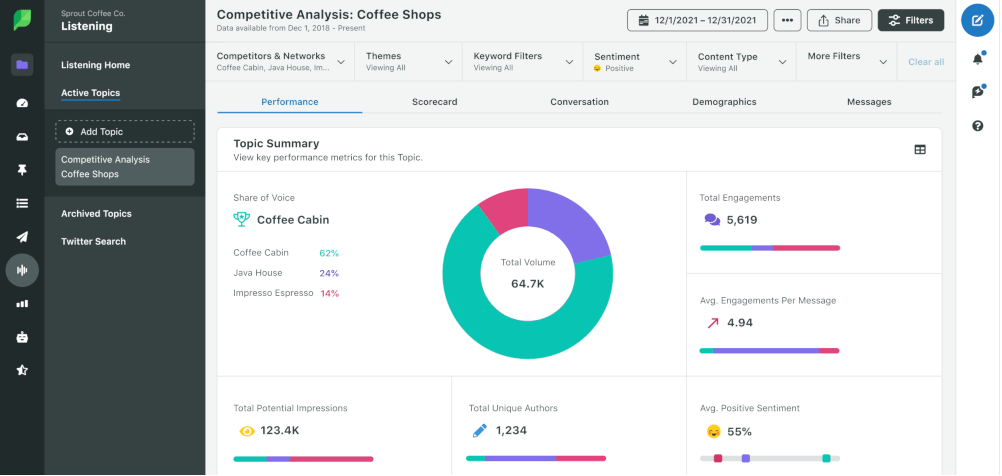Select the Listening waveform icon in sidebar
Image resolution: width=1002 pixels, height=476 pixels.
(22, 270)
